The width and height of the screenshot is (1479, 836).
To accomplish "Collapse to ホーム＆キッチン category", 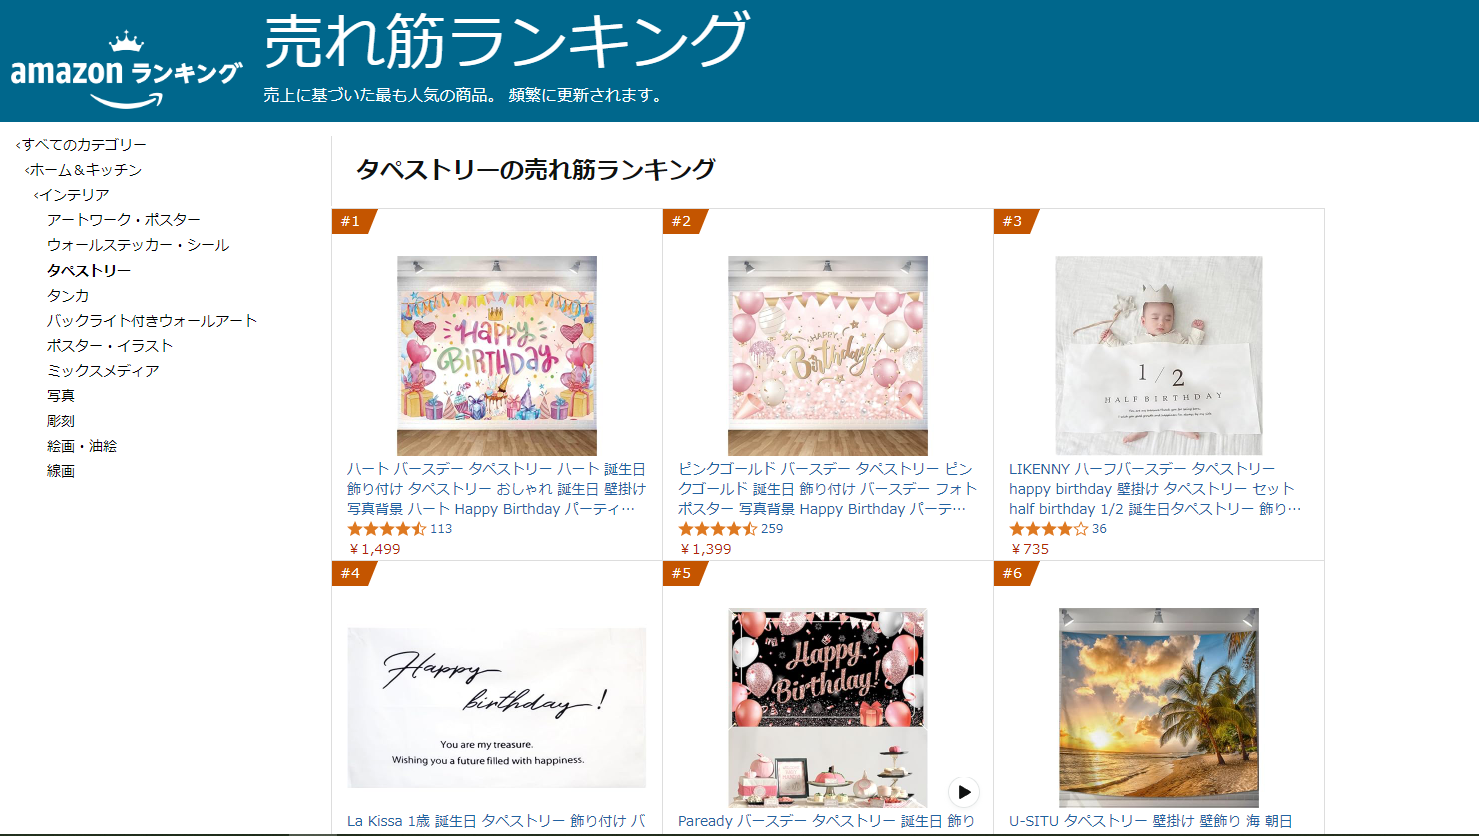I will pyautogui.click(x=84, y=170).
